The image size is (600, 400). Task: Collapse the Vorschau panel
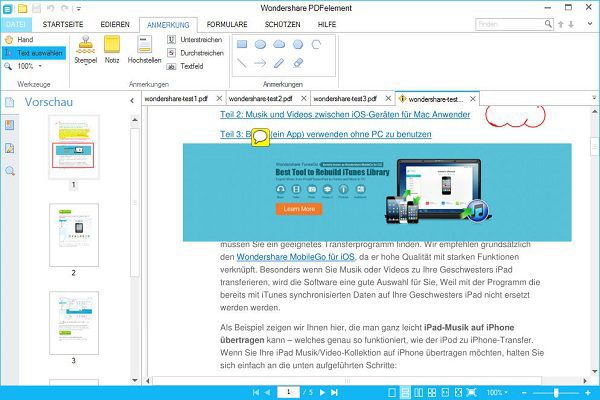pos(132,101)
